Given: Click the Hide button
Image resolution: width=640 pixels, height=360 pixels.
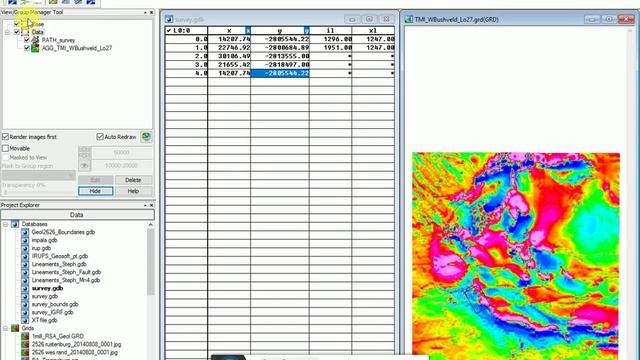Looking at the screenshot, I should 96,191.
